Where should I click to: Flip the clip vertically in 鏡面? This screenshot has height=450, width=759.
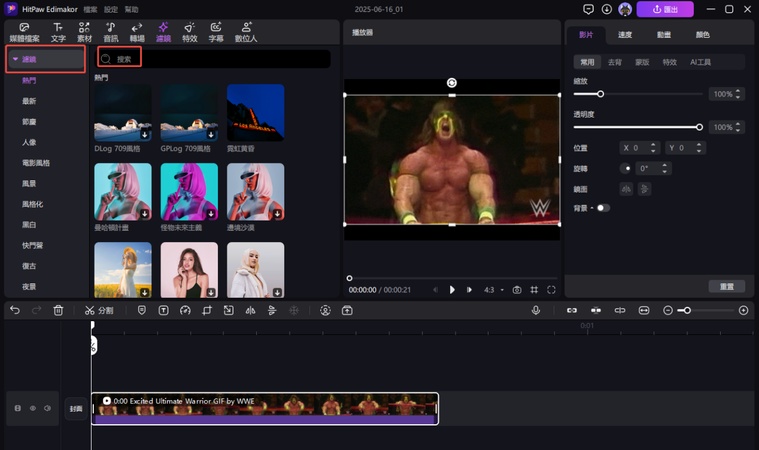pos(644,189)
